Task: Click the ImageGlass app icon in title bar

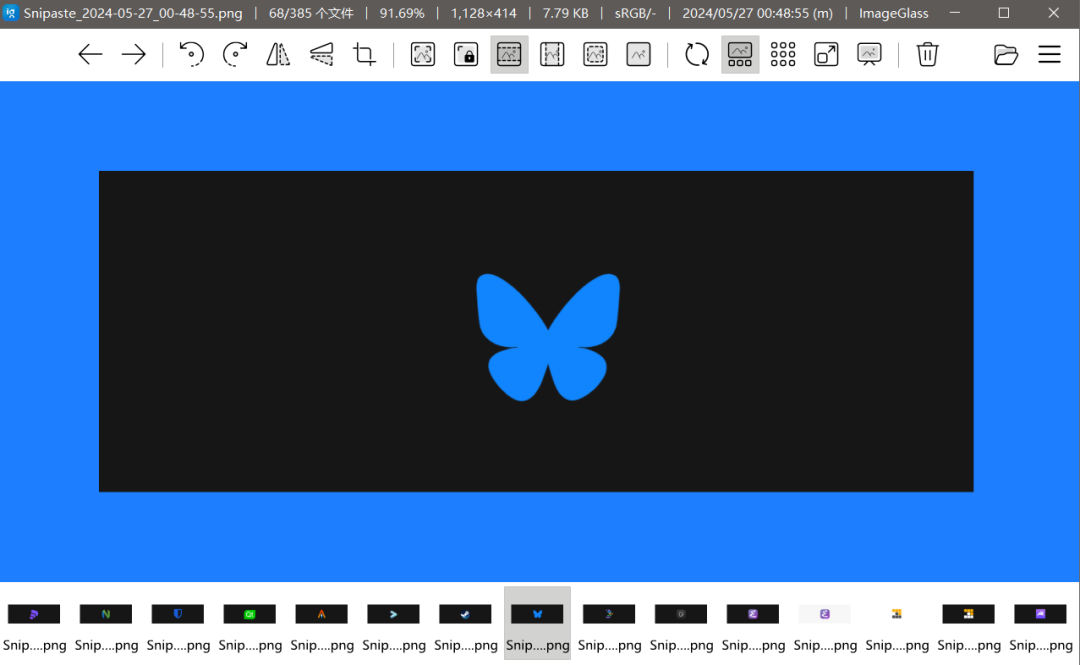Action: [10, 12]
